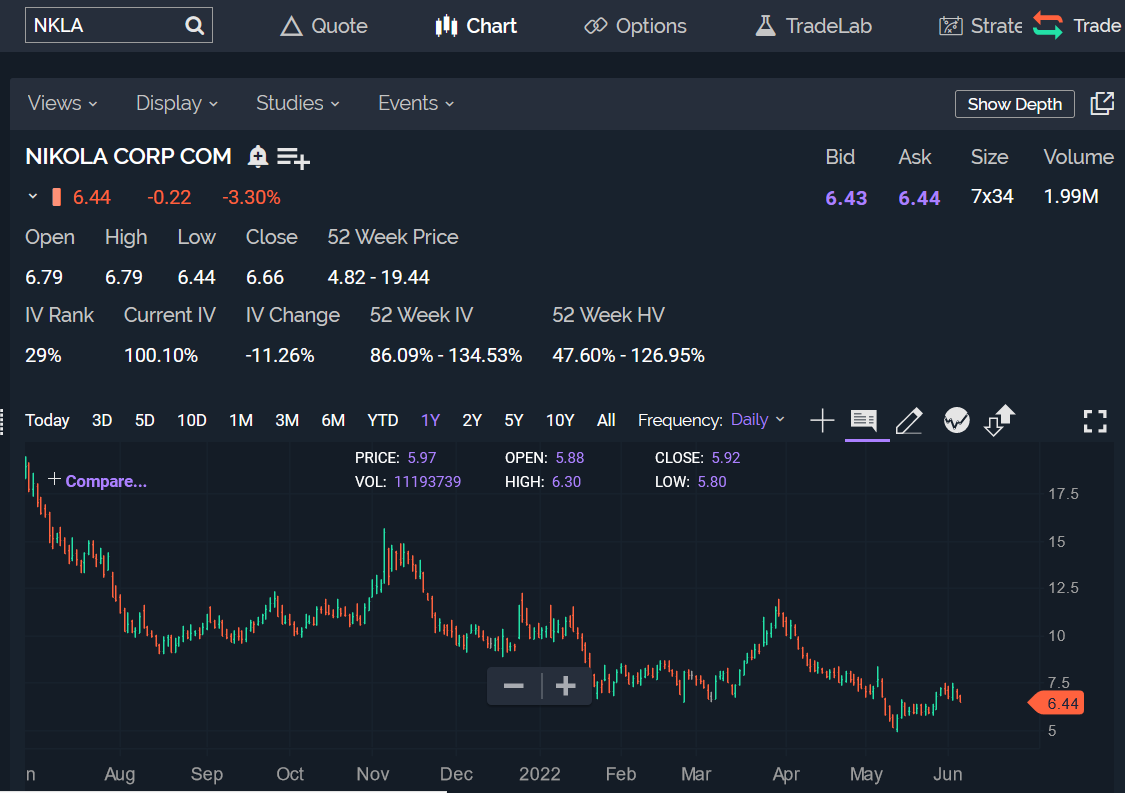Screen dimensions: 1125x793
Task: Open the Events dropdown
Action: coord(416,103)
